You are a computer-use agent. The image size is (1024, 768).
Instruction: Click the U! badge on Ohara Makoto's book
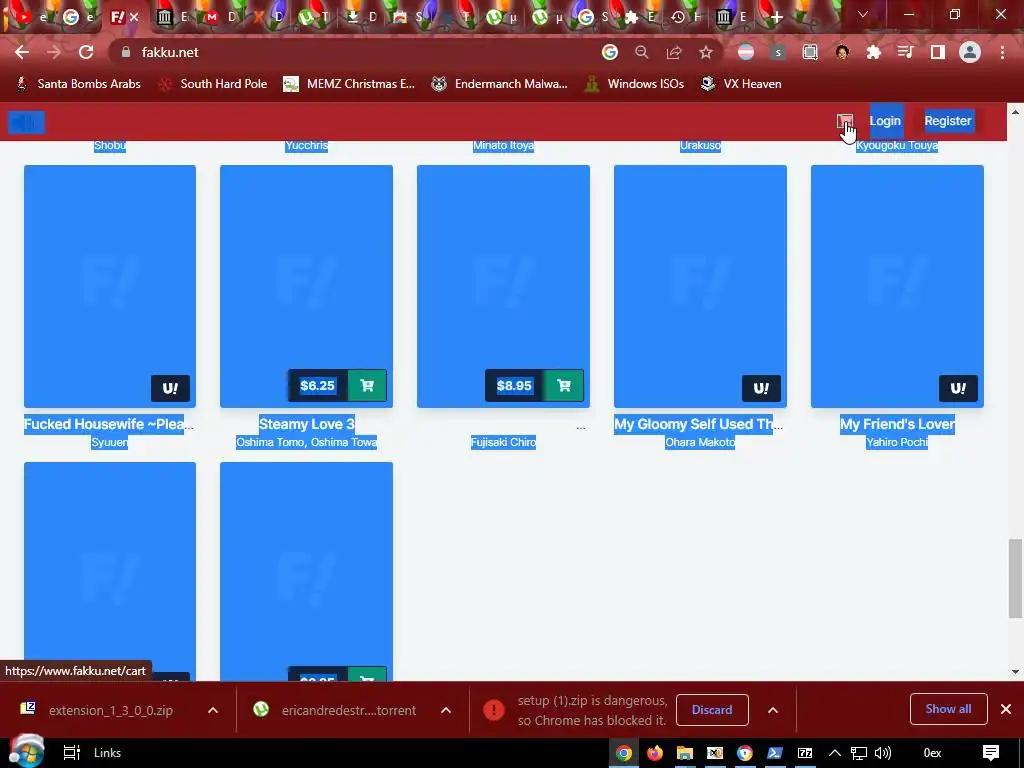click(x=761, y=388)
